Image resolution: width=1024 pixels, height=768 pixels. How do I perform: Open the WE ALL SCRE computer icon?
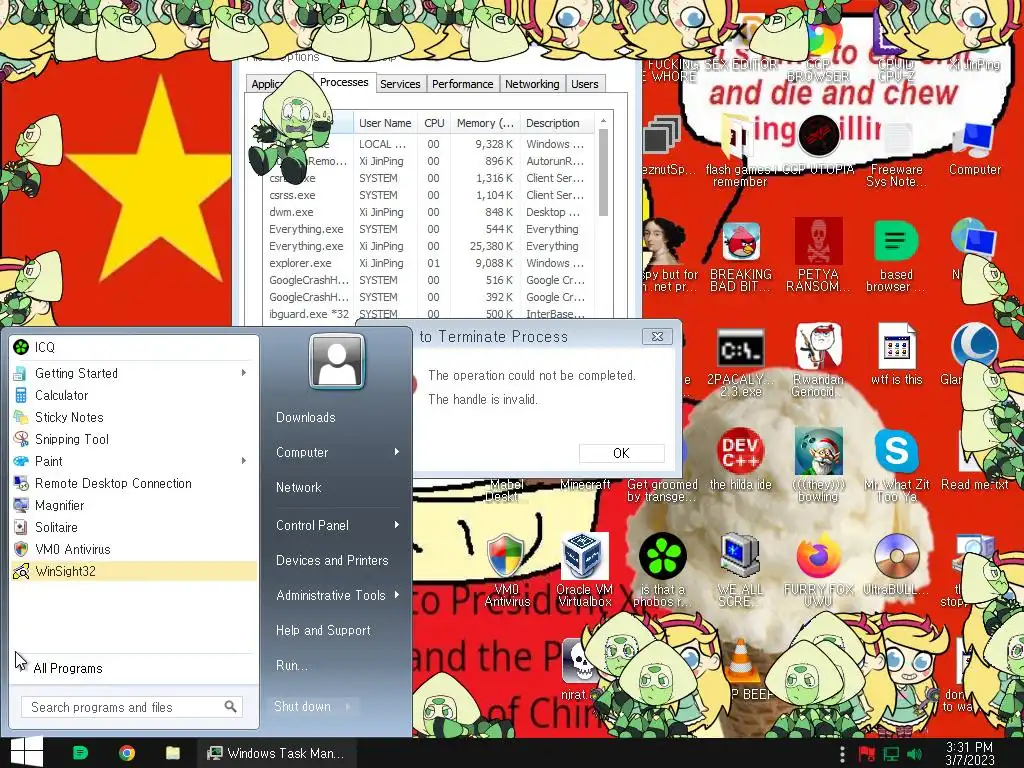[x=741, y=570]
